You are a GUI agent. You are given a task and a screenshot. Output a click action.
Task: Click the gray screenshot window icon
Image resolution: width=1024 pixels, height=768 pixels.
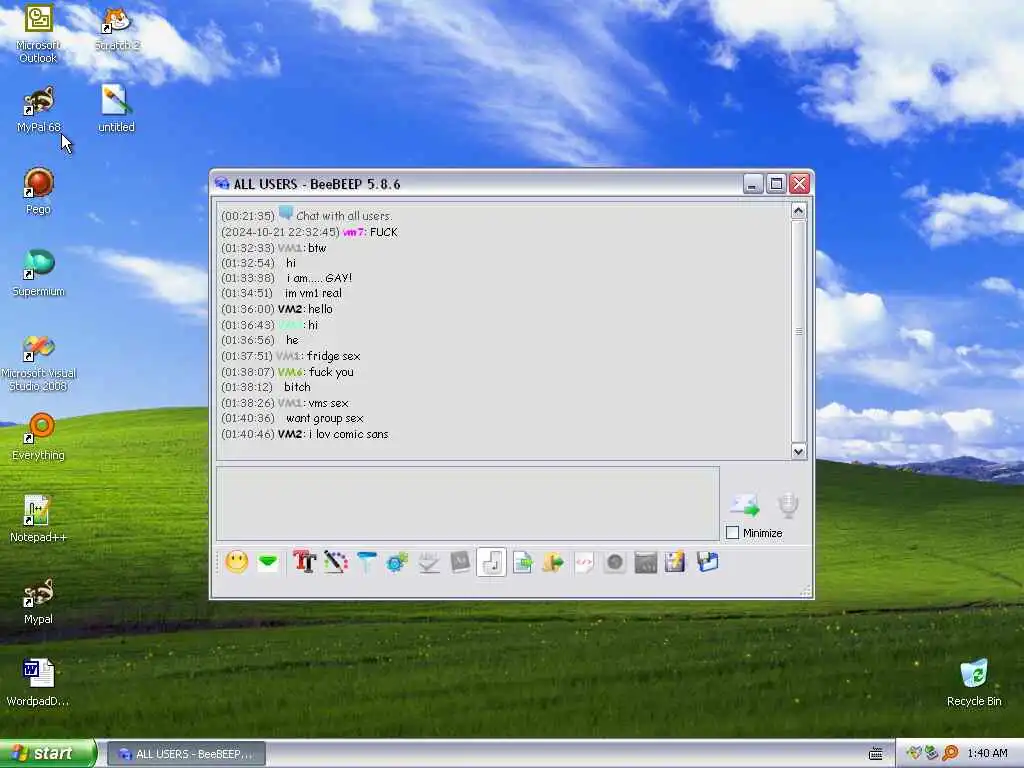pyautogui.click(x=645, y=562)
